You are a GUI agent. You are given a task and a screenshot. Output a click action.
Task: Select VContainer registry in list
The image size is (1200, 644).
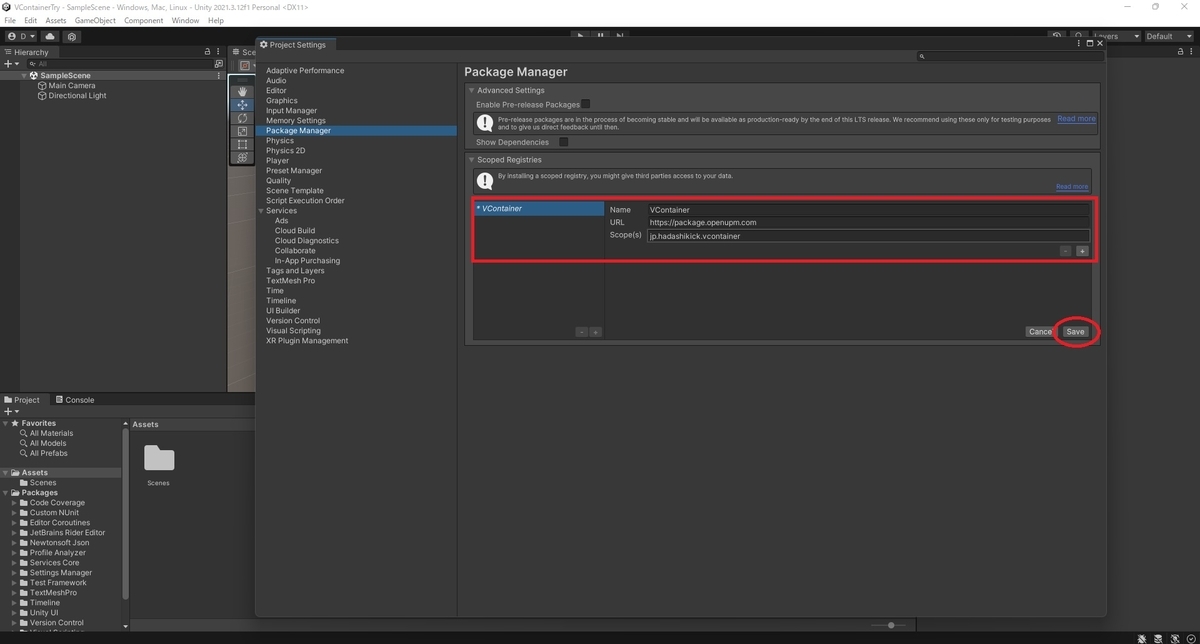538,209
